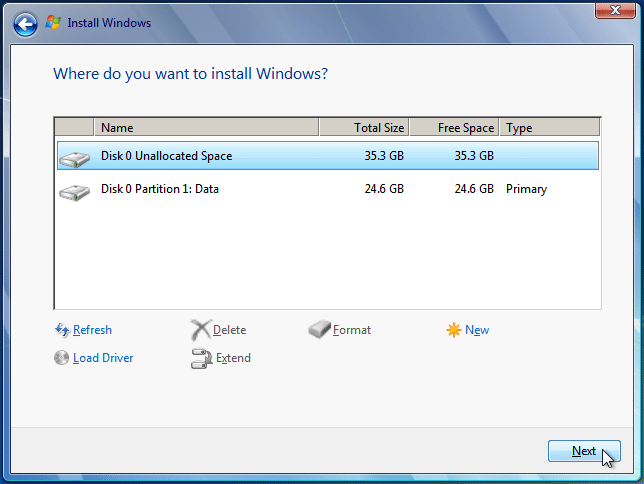Choose the Extend option
The height and width of the screenshot is (484, 644).
(233, 358)
